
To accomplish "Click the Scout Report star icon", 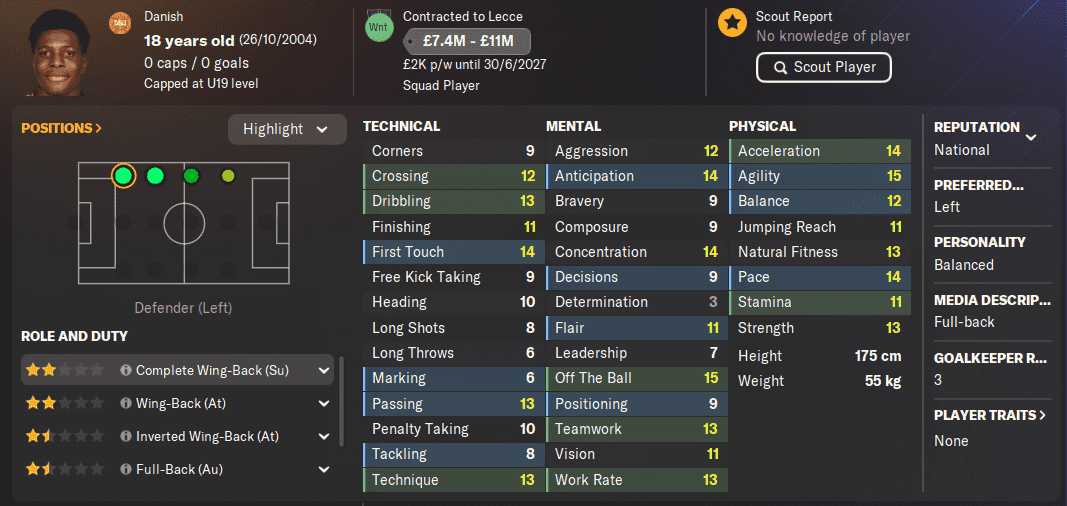I will 732,23.
